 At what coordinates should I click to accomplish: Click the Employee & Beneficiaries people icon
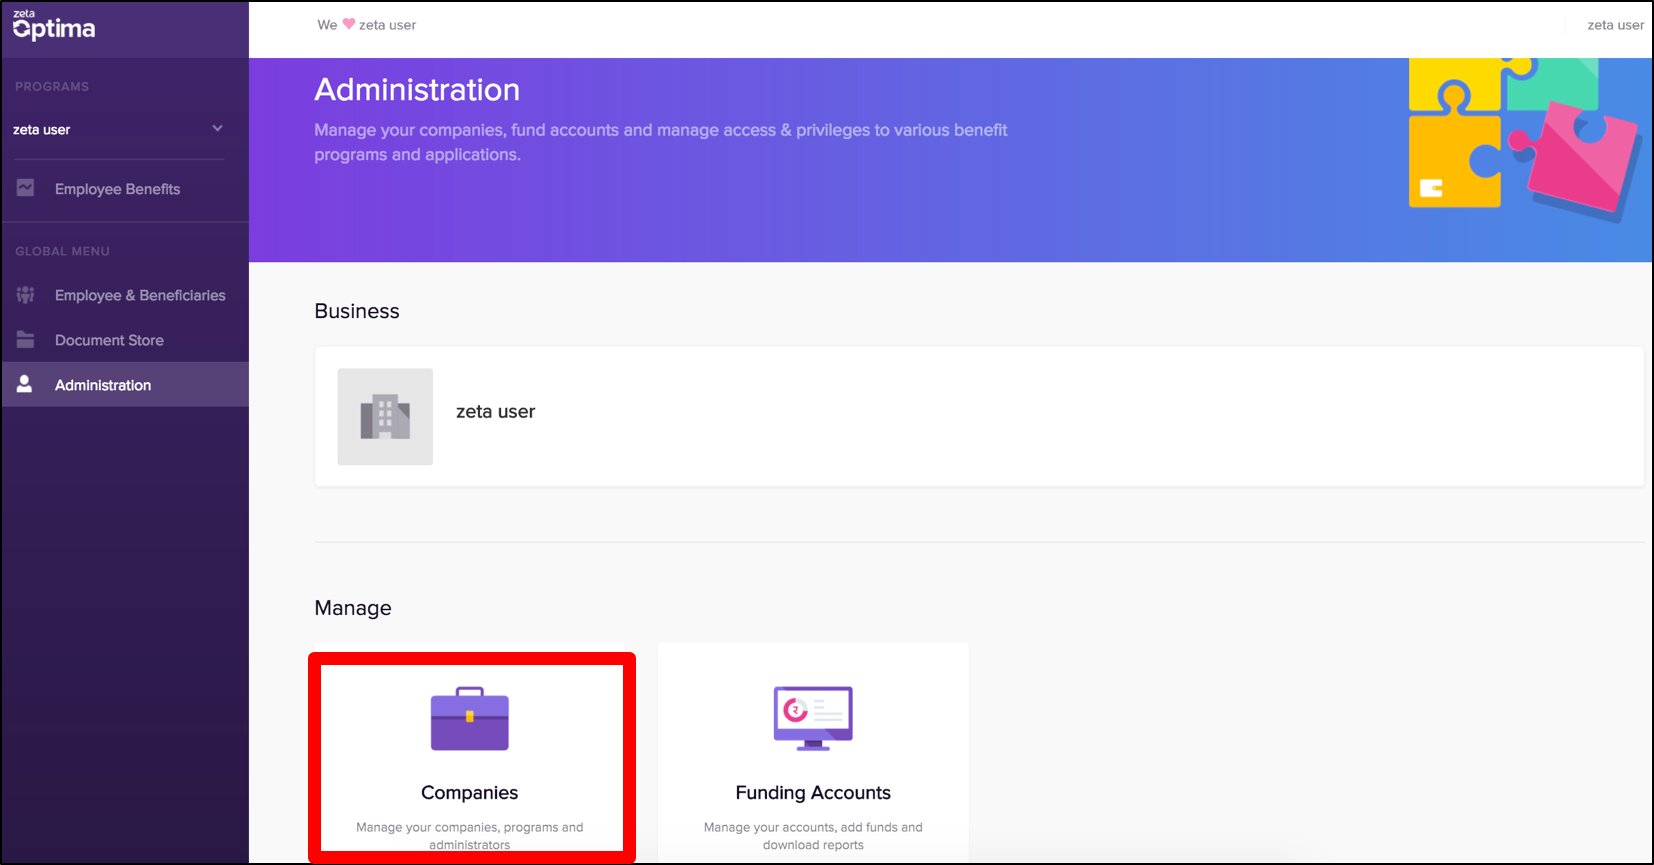click(26, 295)
